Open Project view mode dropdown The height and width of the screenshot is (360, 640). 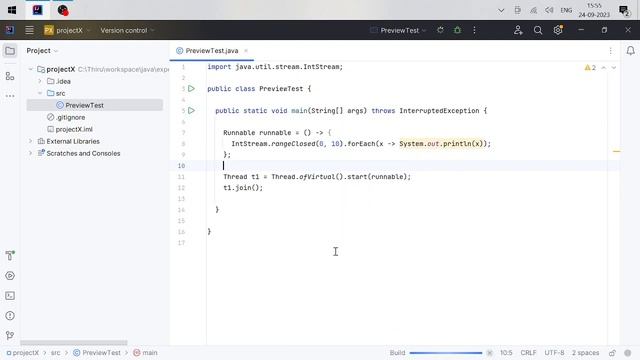(x=42, y=51)
